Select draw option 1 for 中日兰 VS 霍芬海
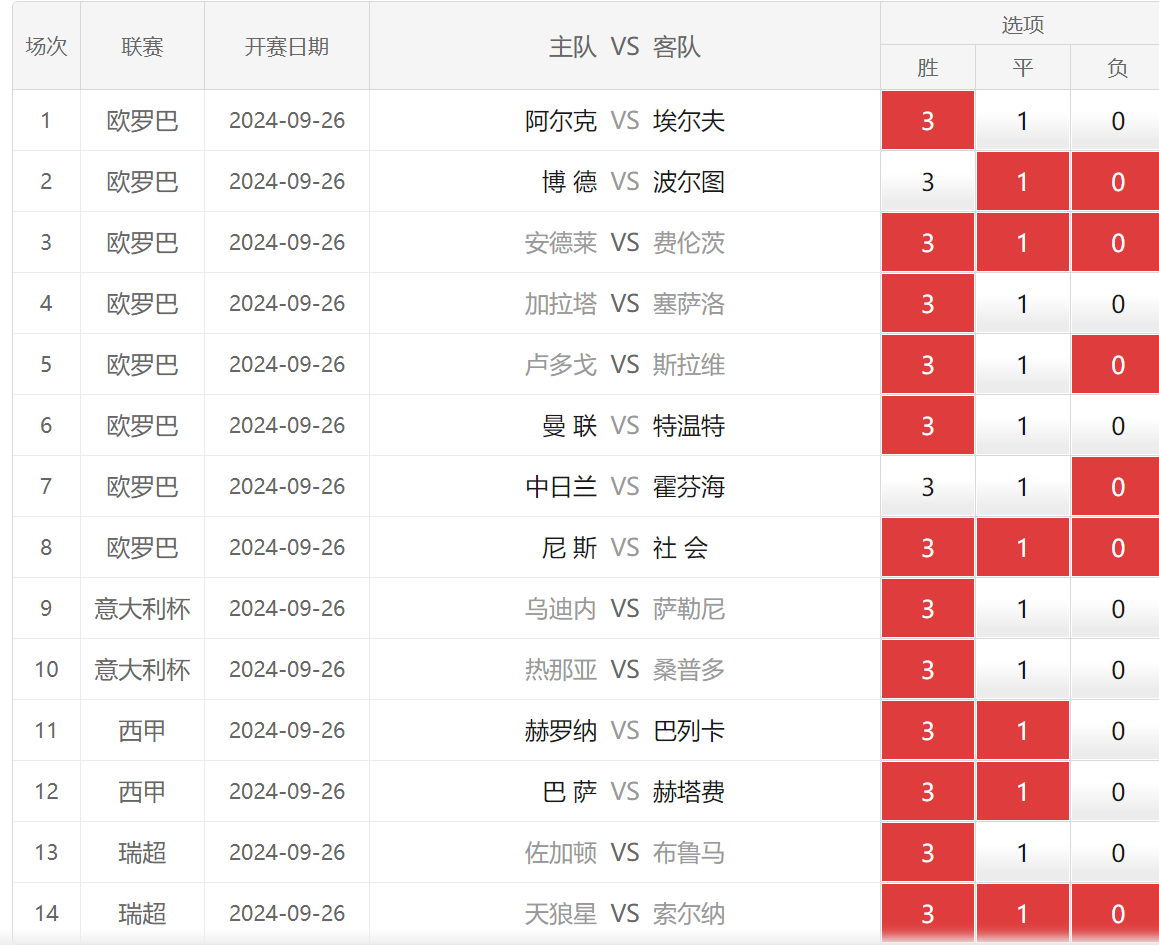Screen dimensions: 1159x949 coord(1022,486)
